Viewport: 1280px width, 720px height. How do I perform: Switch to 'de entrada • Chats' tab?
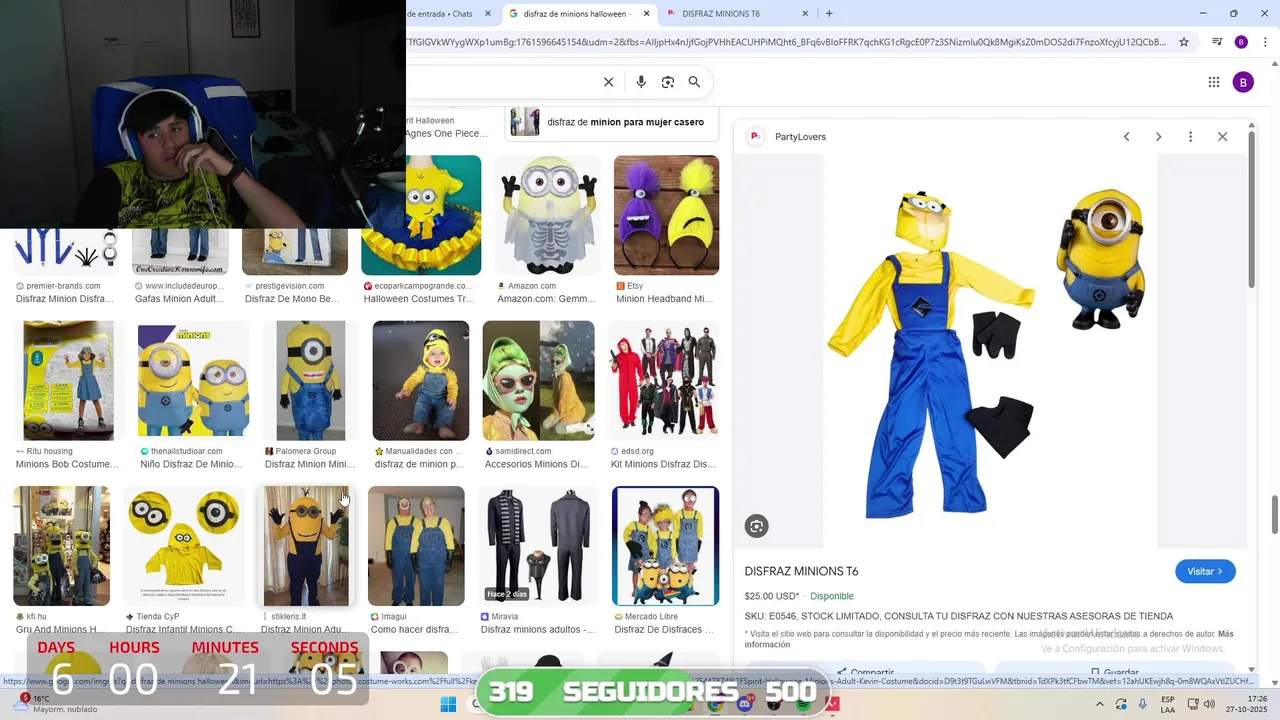[x=440, y=14]
